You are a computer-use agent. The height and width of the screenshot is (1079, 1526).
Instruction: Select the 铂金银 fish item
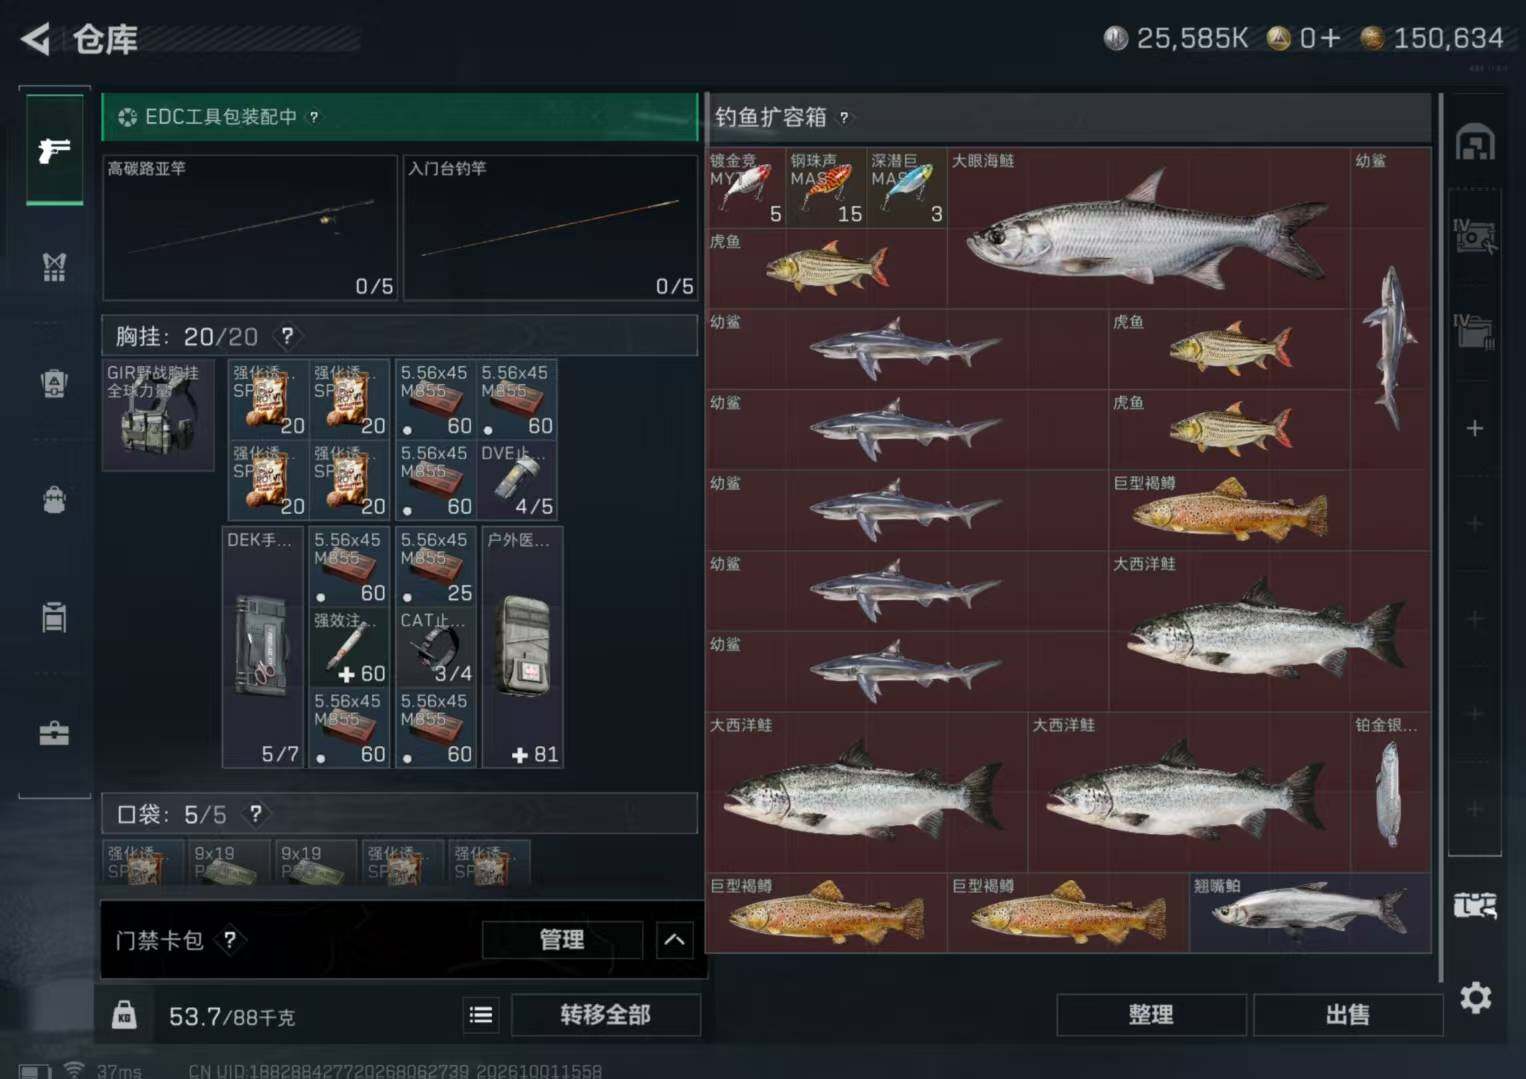tap(1390, 792)
